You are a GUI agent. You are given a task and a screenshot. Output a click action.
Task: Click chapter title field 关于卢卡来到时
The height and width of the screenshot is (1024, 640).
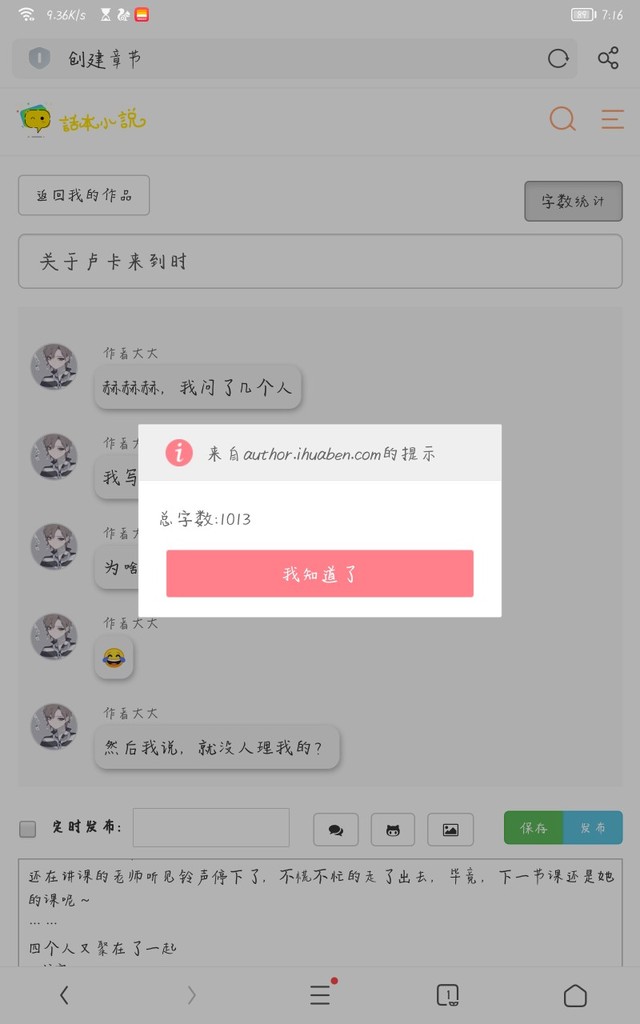(x=320, y=261)
